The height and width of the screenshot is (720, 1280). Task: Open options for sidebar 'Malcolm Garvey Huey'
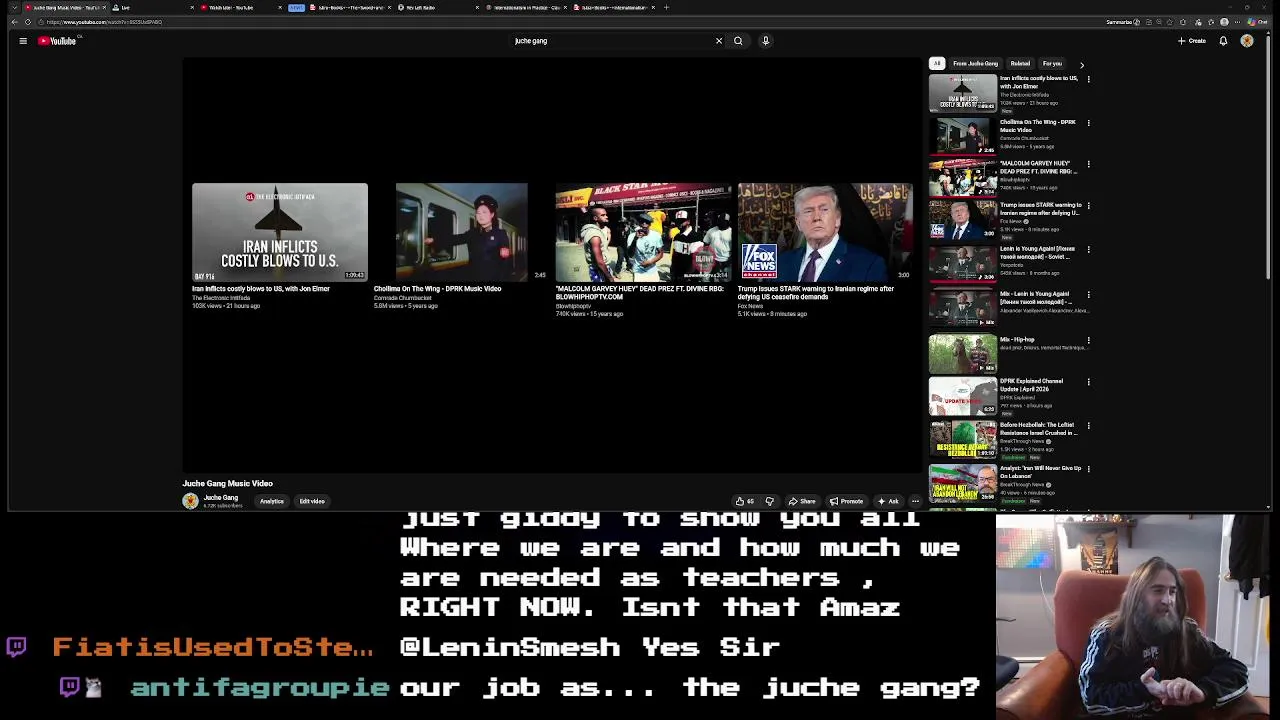[1088, 164]
